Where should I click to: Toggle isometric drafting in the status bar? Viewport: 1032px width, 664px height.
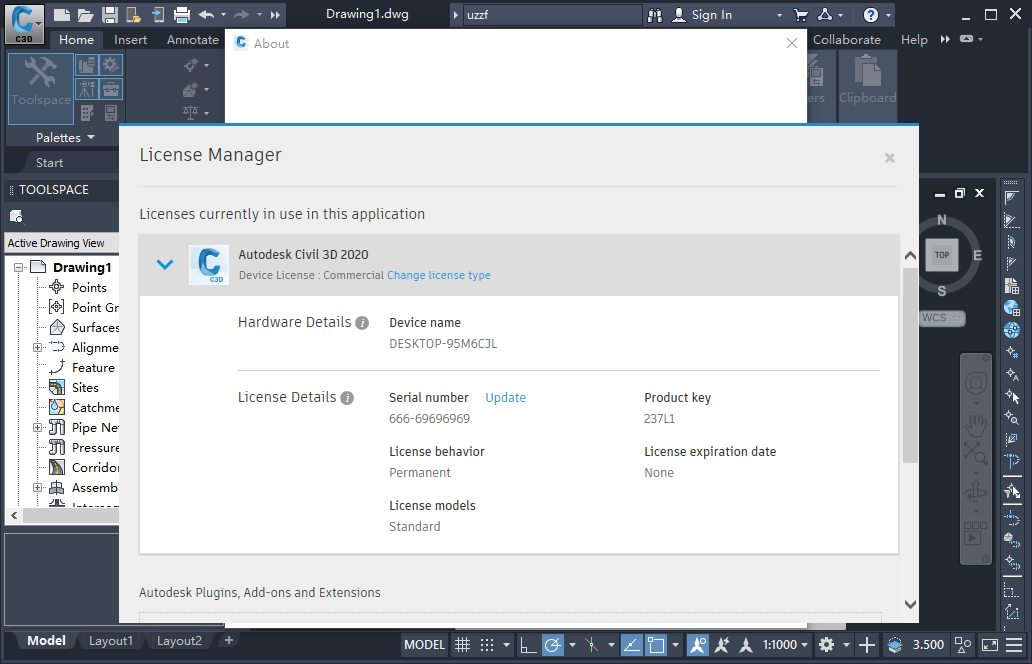592,645
